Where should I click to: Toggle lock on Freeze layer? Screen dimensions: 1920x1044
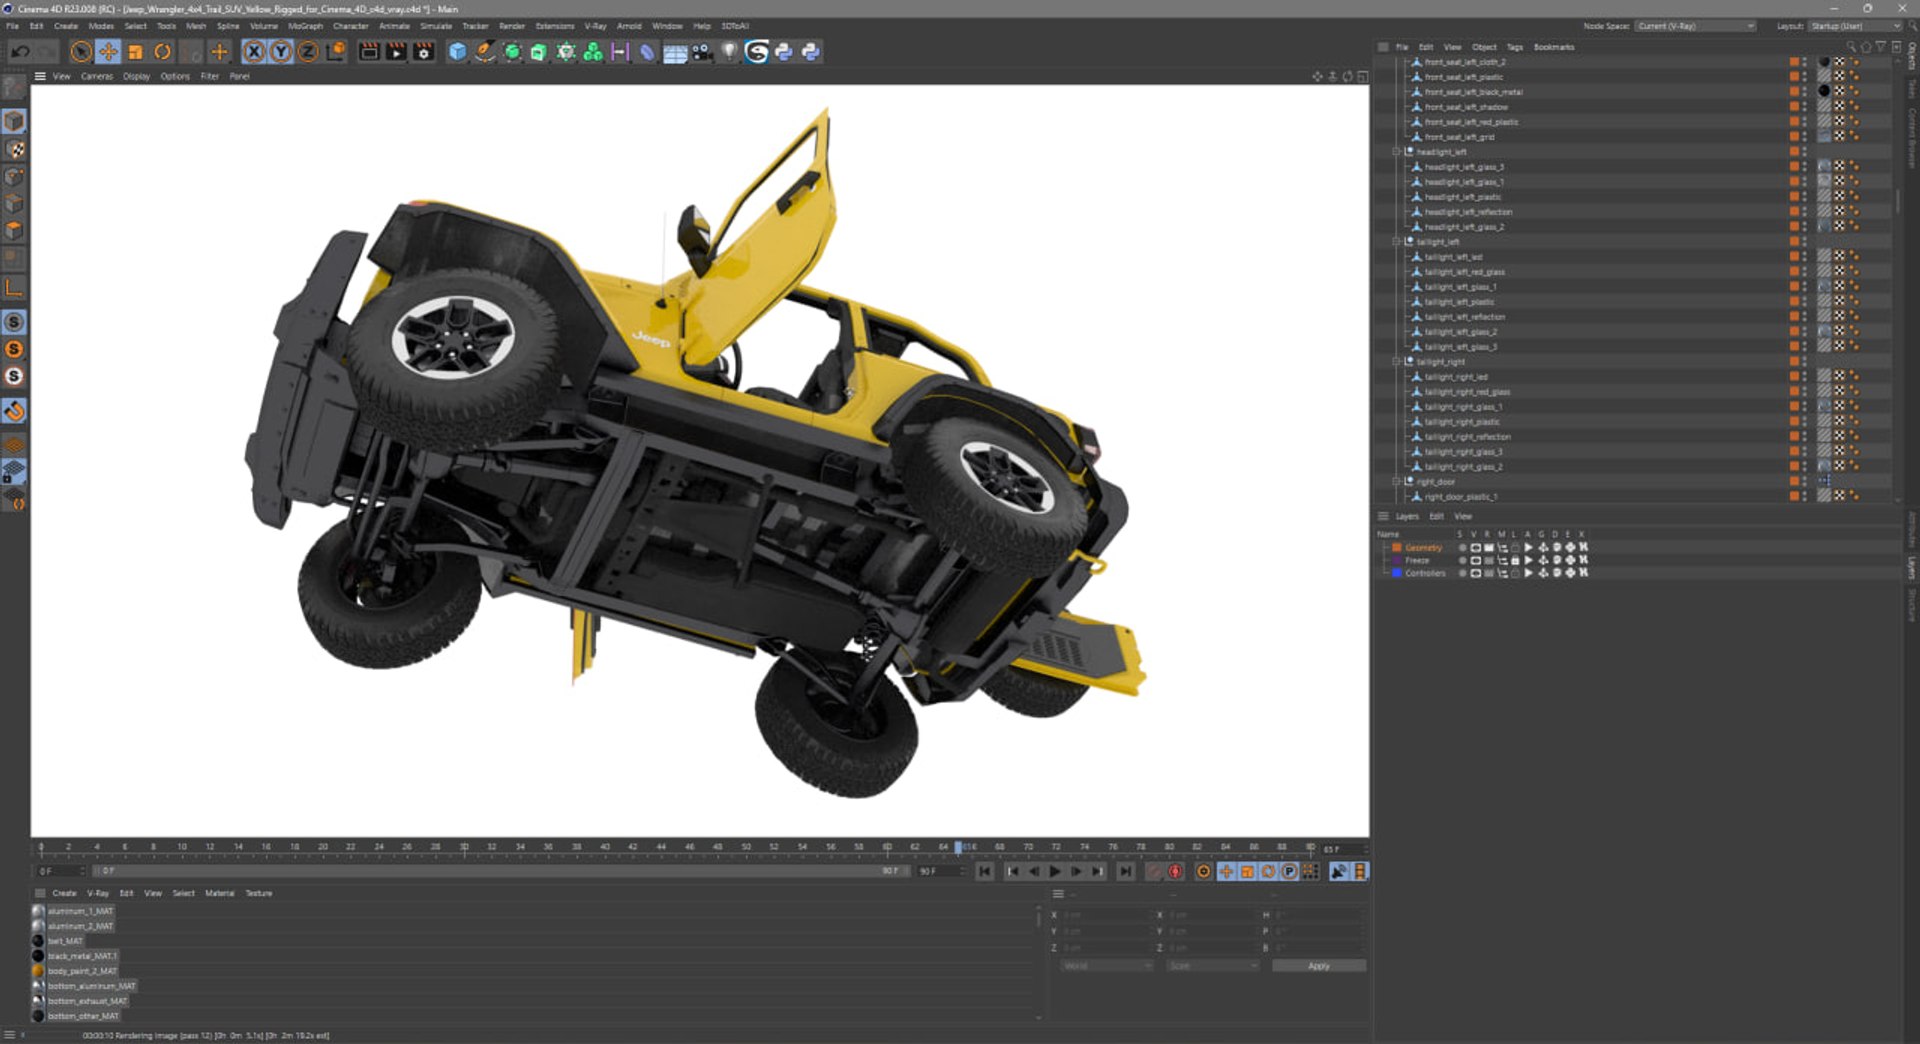(1515, 561)
